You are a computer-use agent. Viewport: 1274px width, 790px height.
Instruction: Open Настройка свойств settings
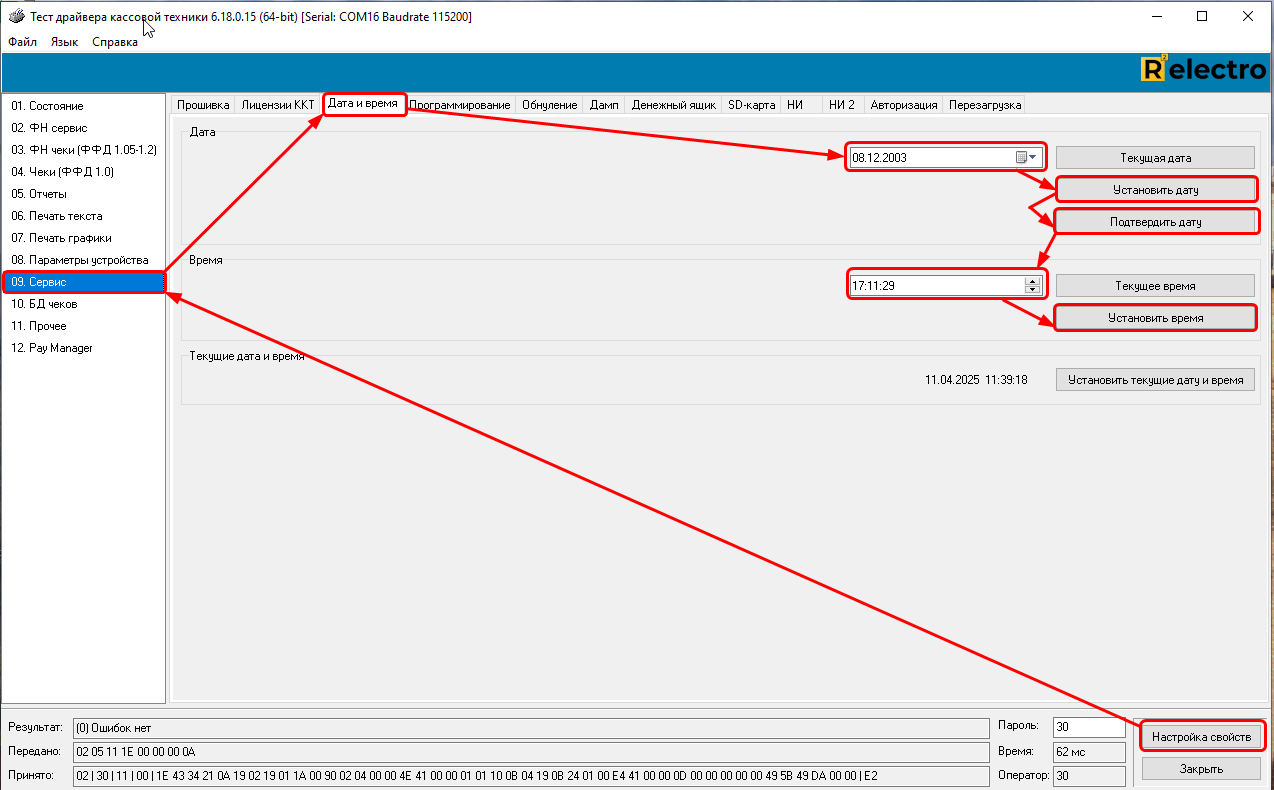(1201, 737)
